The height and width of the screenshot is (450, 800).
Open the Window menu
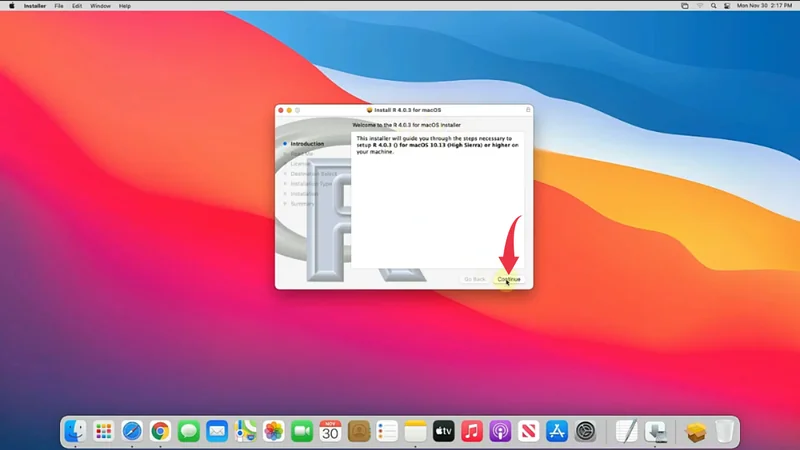[x=100, y=6]
